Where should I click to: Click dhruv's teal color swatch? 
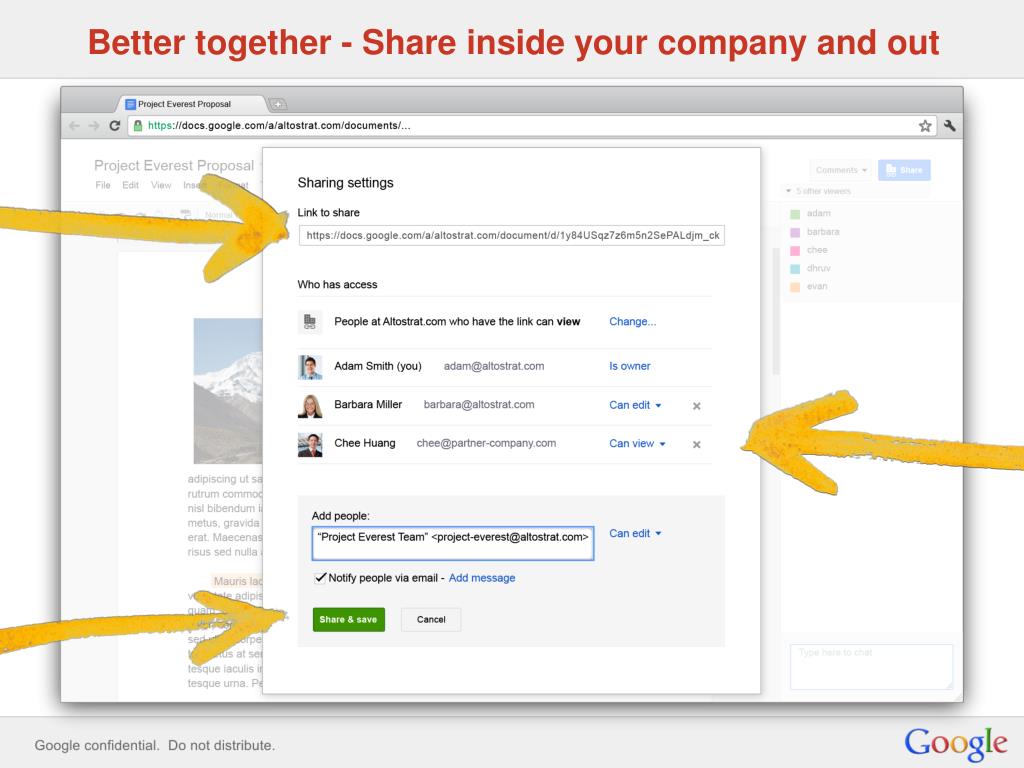[x=795, y=268]
